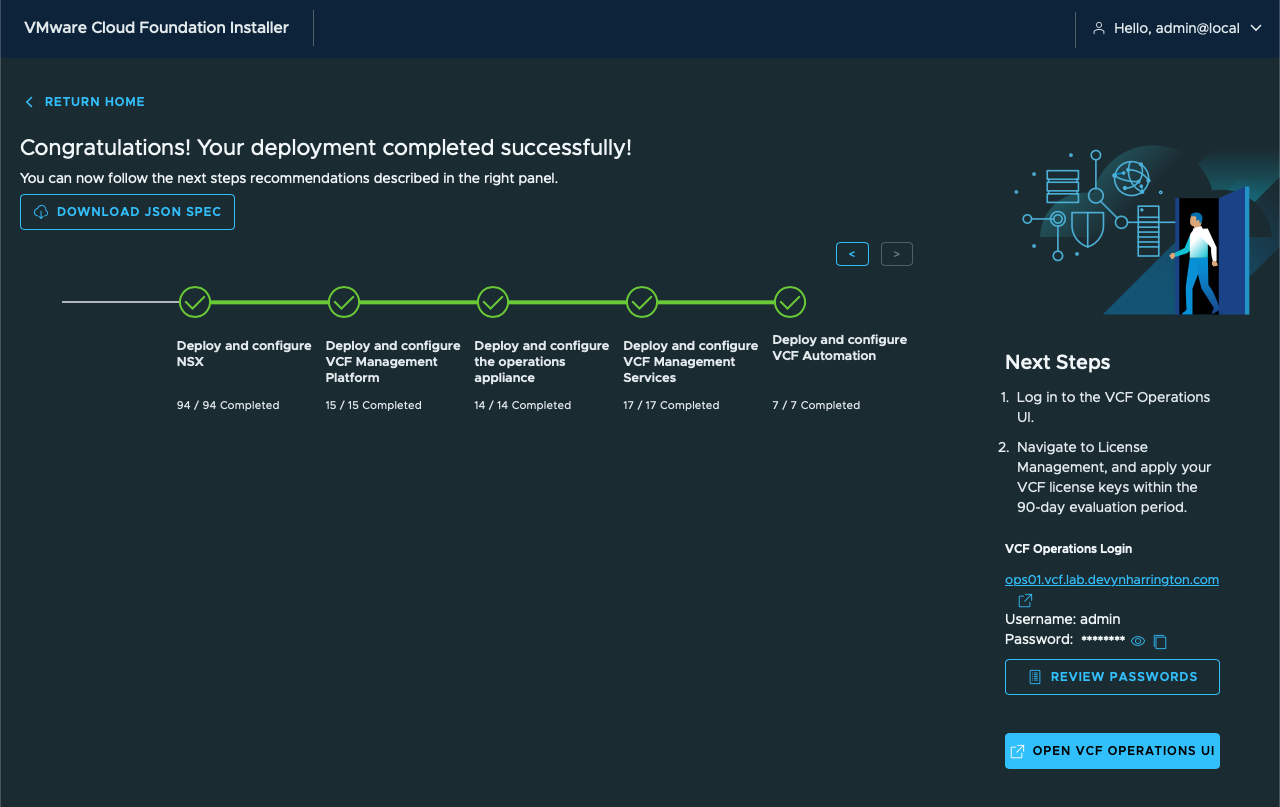Image resolution: width=1280 pixels, height=807 pixels.
Task: Click '15 / 15 Completed' status text
Action: pos(374,405)
